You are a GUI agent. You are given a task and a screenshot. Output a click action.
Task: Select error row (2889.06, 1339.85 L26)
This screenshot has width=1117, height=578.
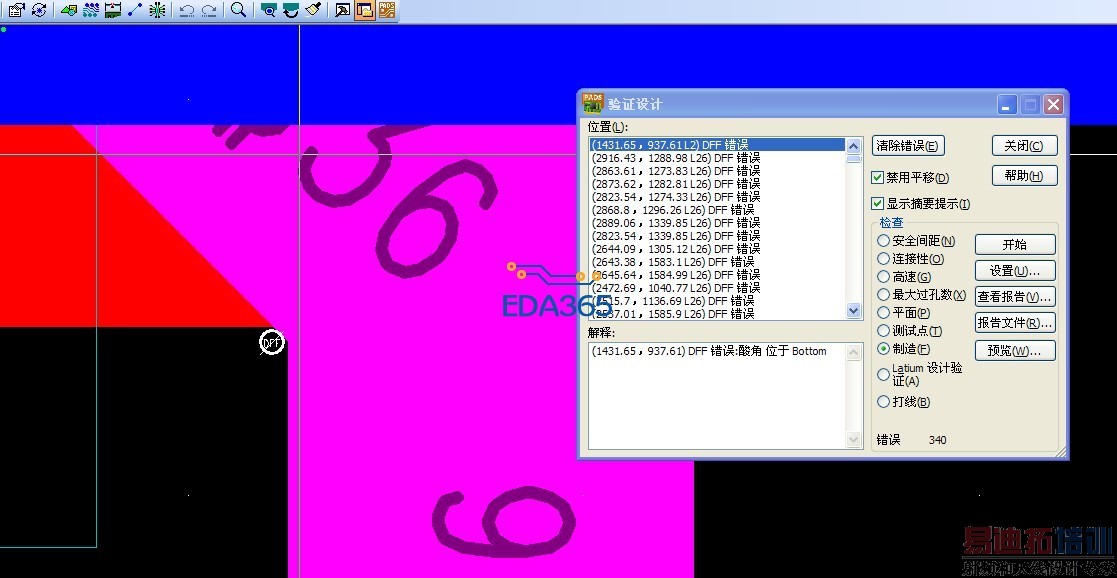717,222
